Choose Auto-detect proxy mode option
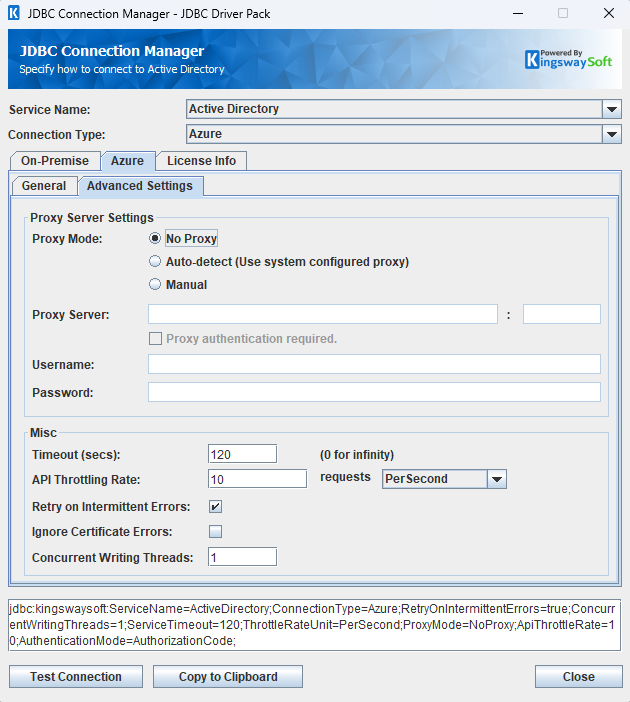 pyautogui.click(x=155, y=262)
